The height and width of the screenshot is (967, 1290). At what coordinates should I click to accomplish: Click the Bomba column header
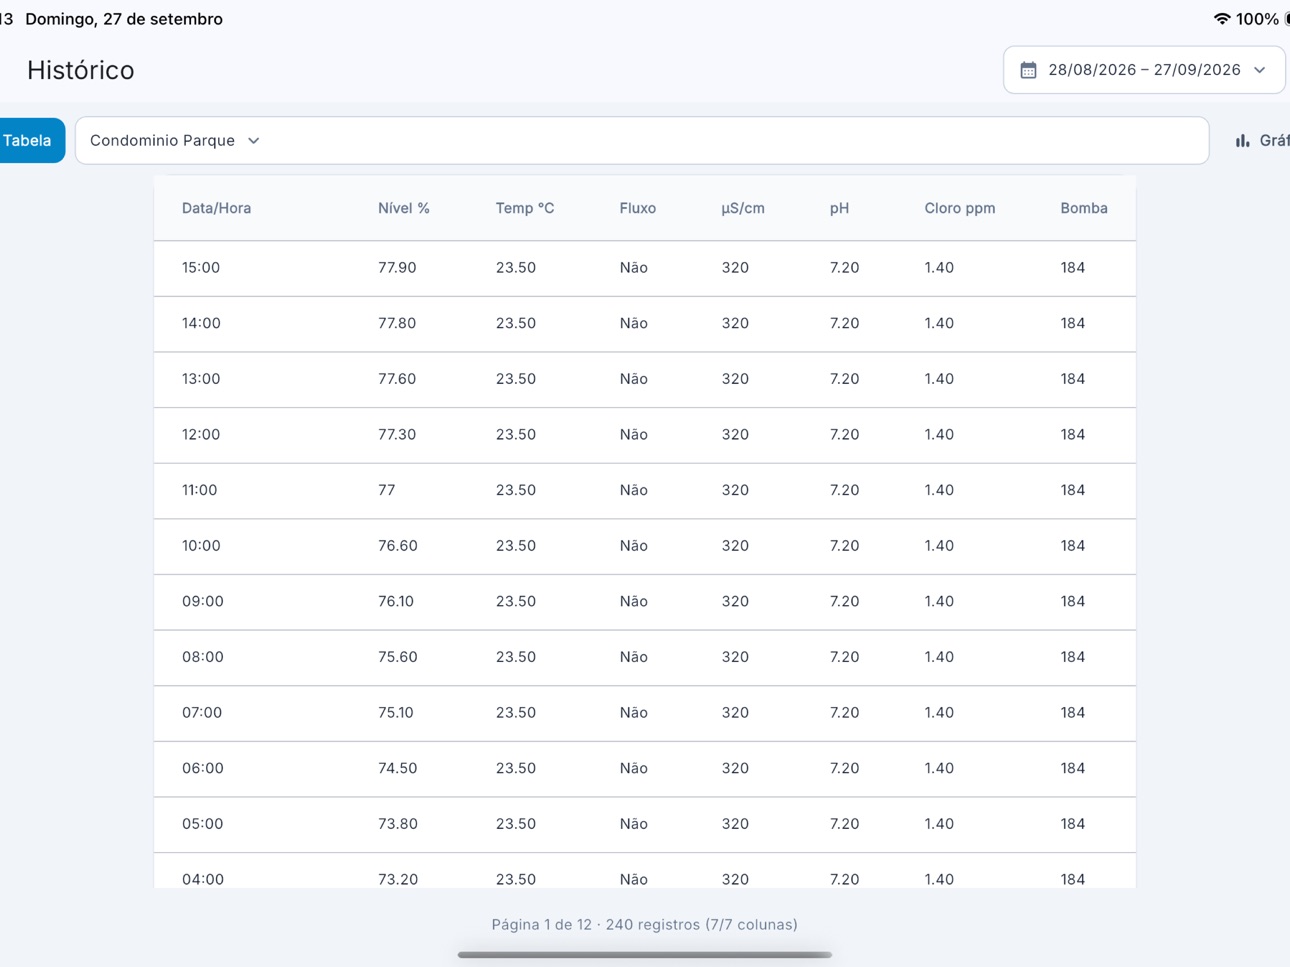coord(1084,208)
